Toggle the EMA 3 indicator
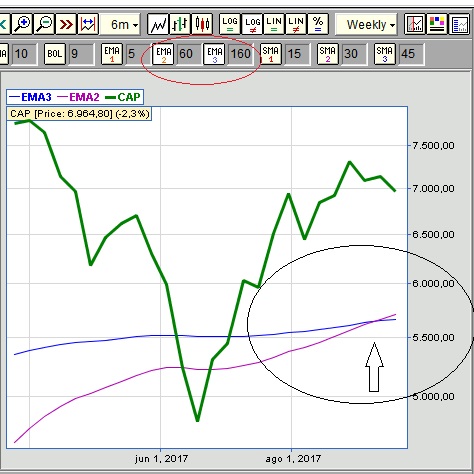Viewport: 474px width, 474px height. coord(214,54)
